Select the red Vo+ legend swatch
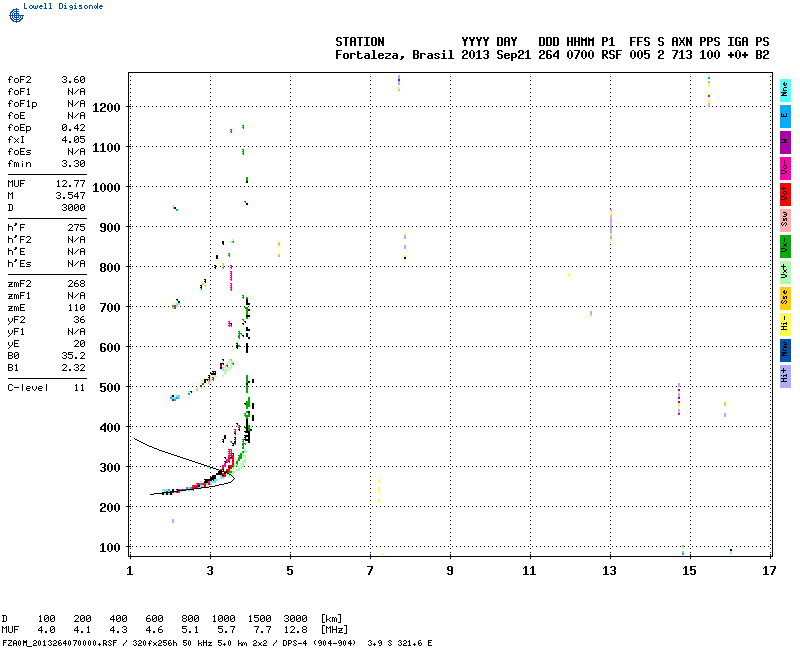800x650 pixels. click(x=785, y=194)
